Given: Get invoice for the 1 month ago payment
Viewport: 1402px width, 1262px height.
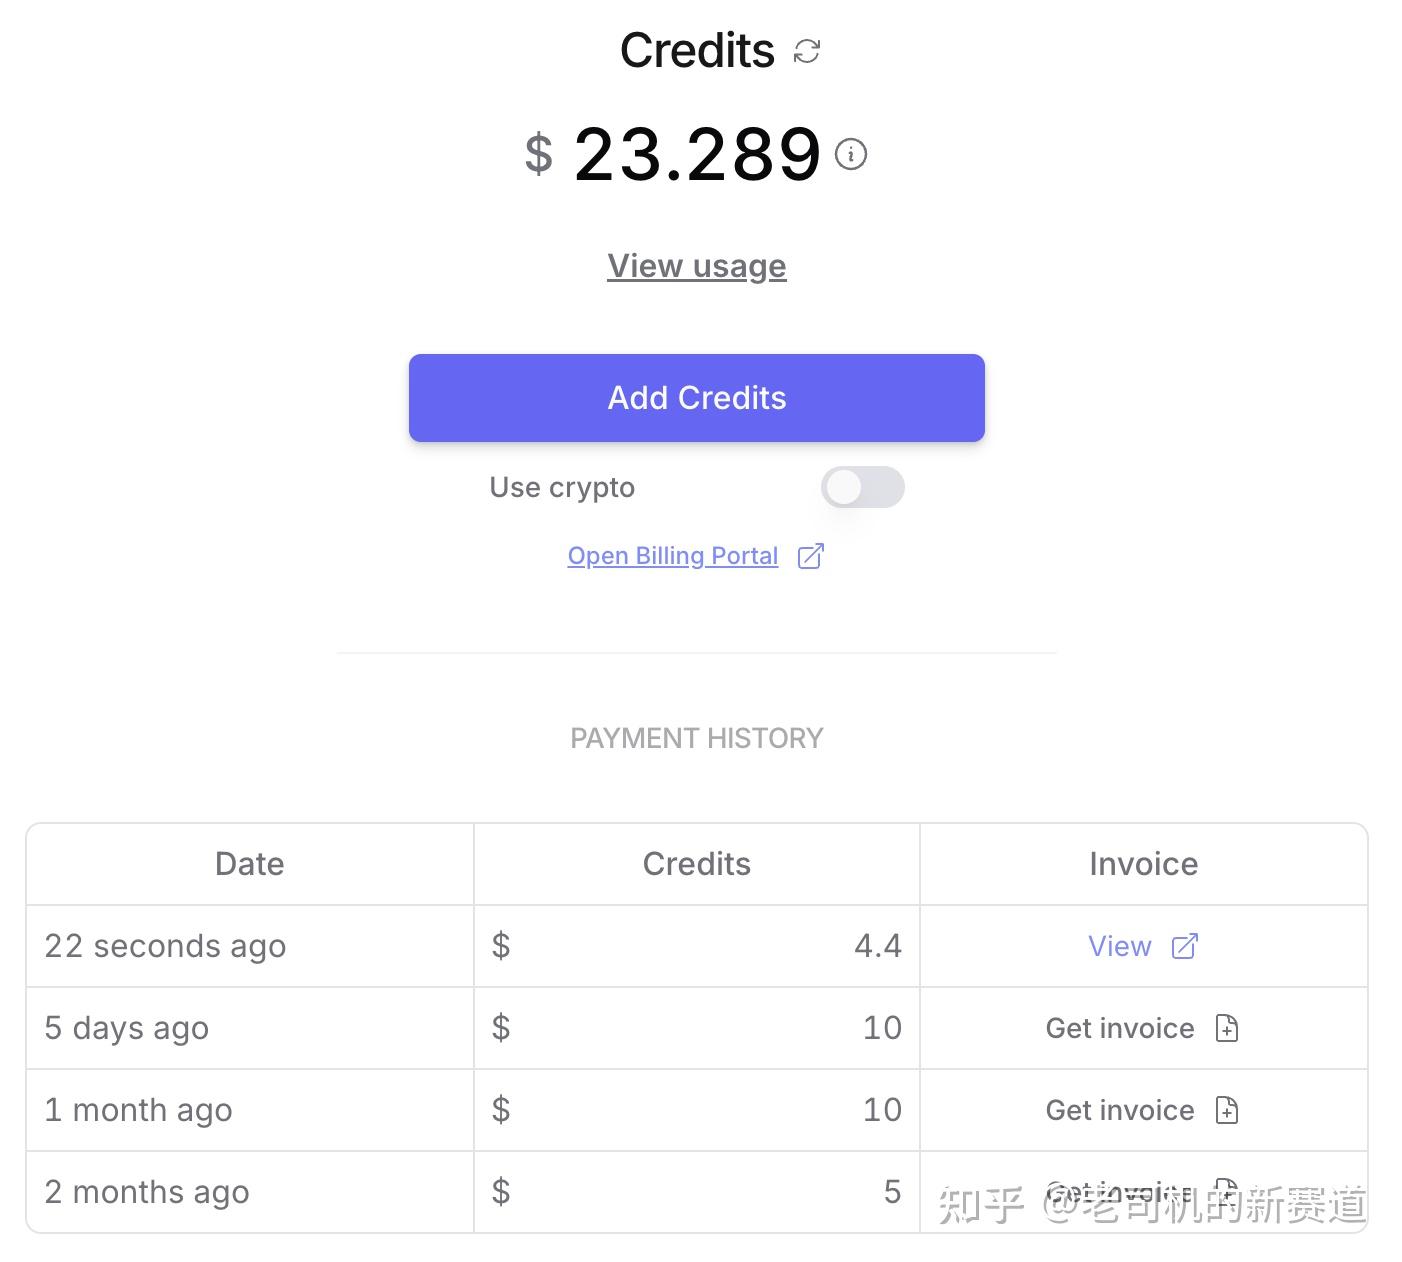Looking at the screenshot, I should tap(1119, 1109).
